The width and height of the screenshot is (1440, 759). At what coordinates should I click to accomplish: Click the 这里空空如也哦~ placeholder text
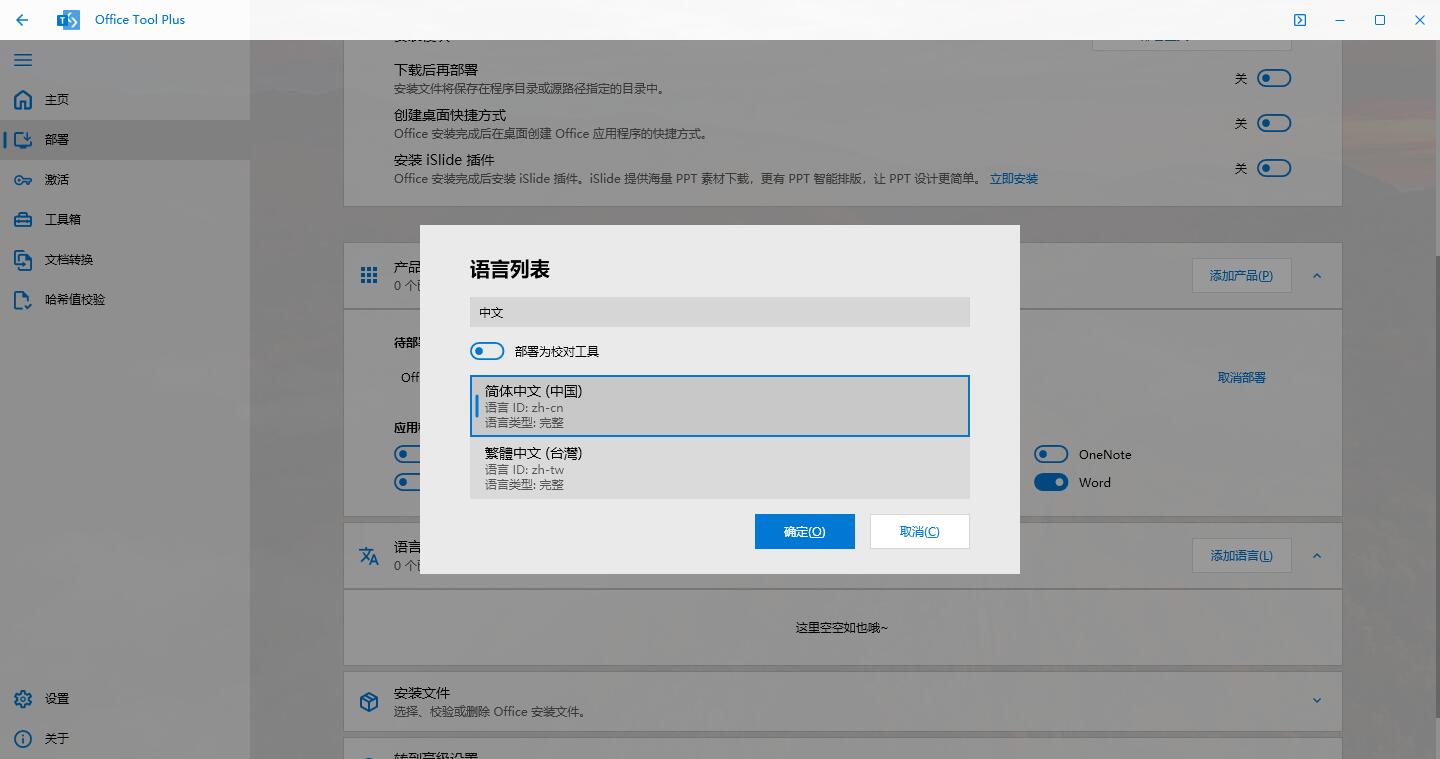point(842,628)
